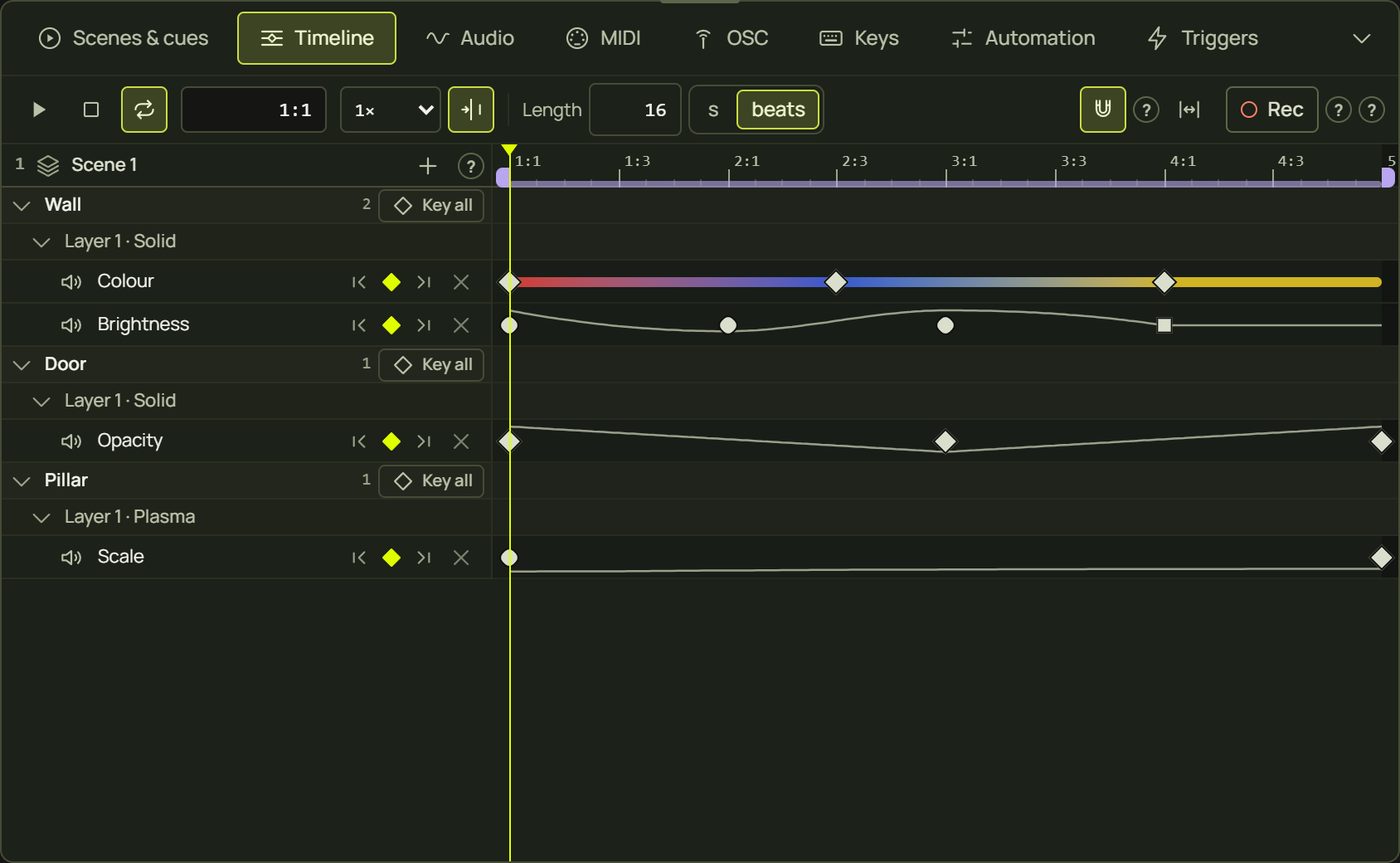1400x863 pixels.
Task: Click the plus icon in the Scene 1 header
Action: coord(428,166)
